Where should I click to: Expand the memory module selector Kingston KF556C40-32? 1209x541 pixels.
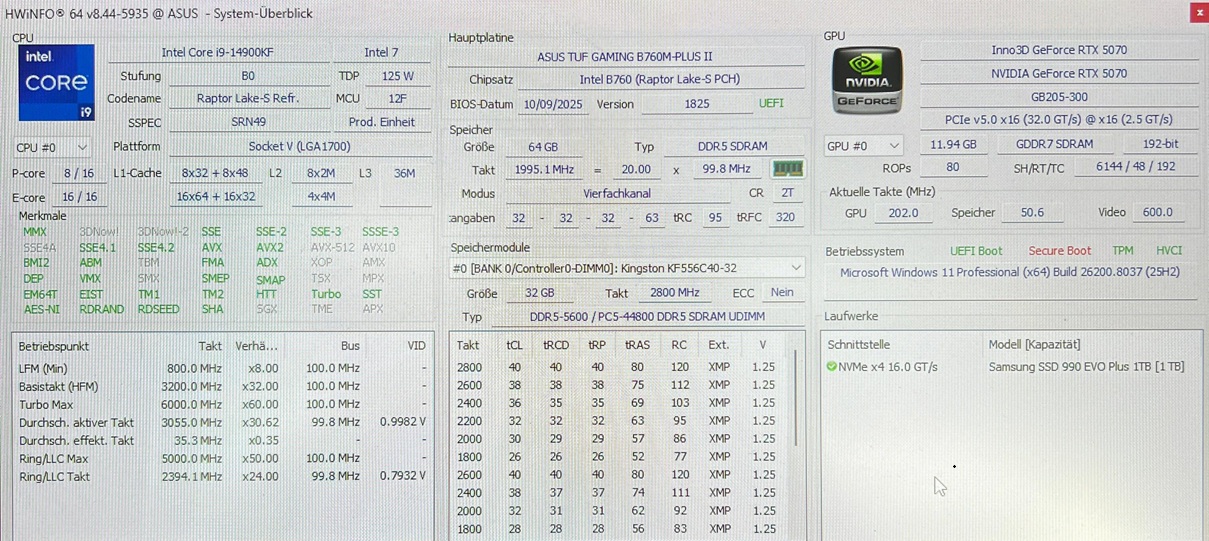627,268
